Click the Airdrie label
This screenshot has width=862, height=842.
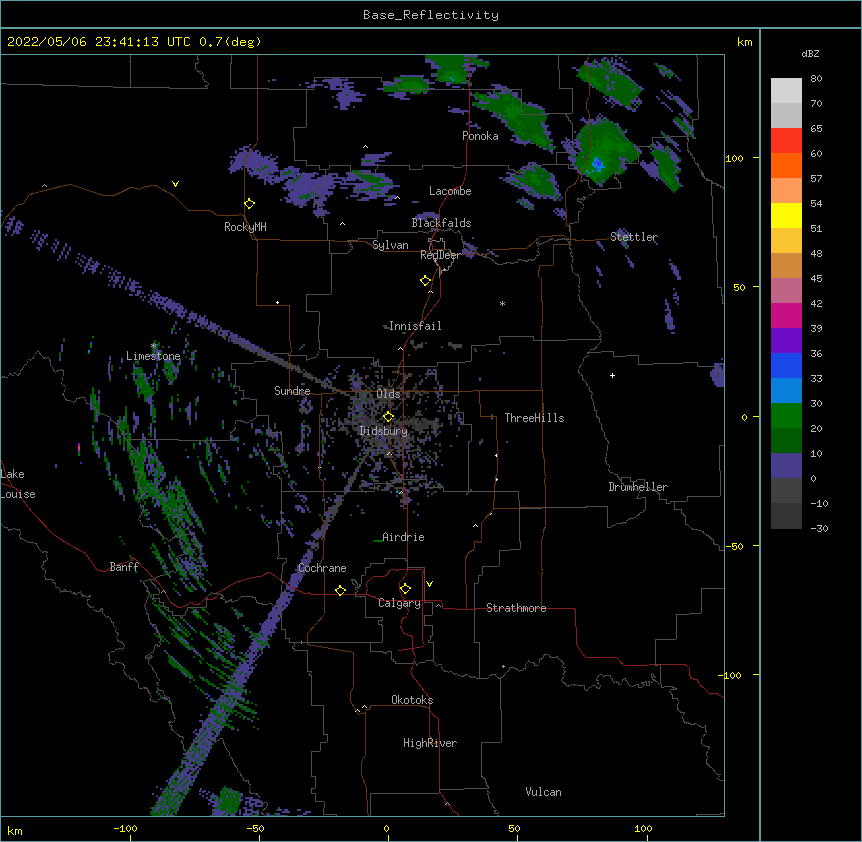403,537
